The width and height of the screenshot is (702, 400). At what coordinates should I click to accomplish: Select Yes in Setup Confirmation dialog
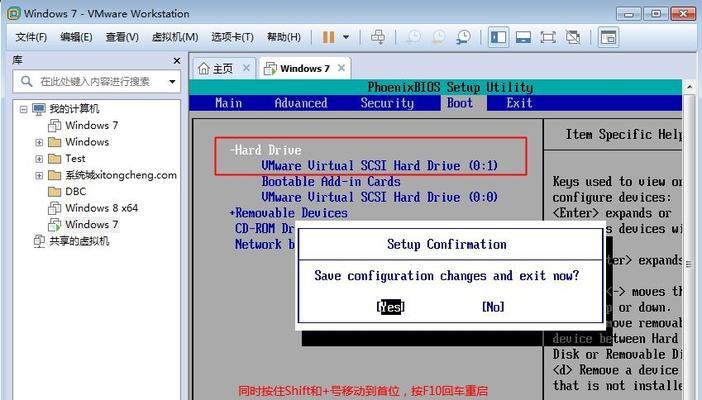tap(390, 307)
